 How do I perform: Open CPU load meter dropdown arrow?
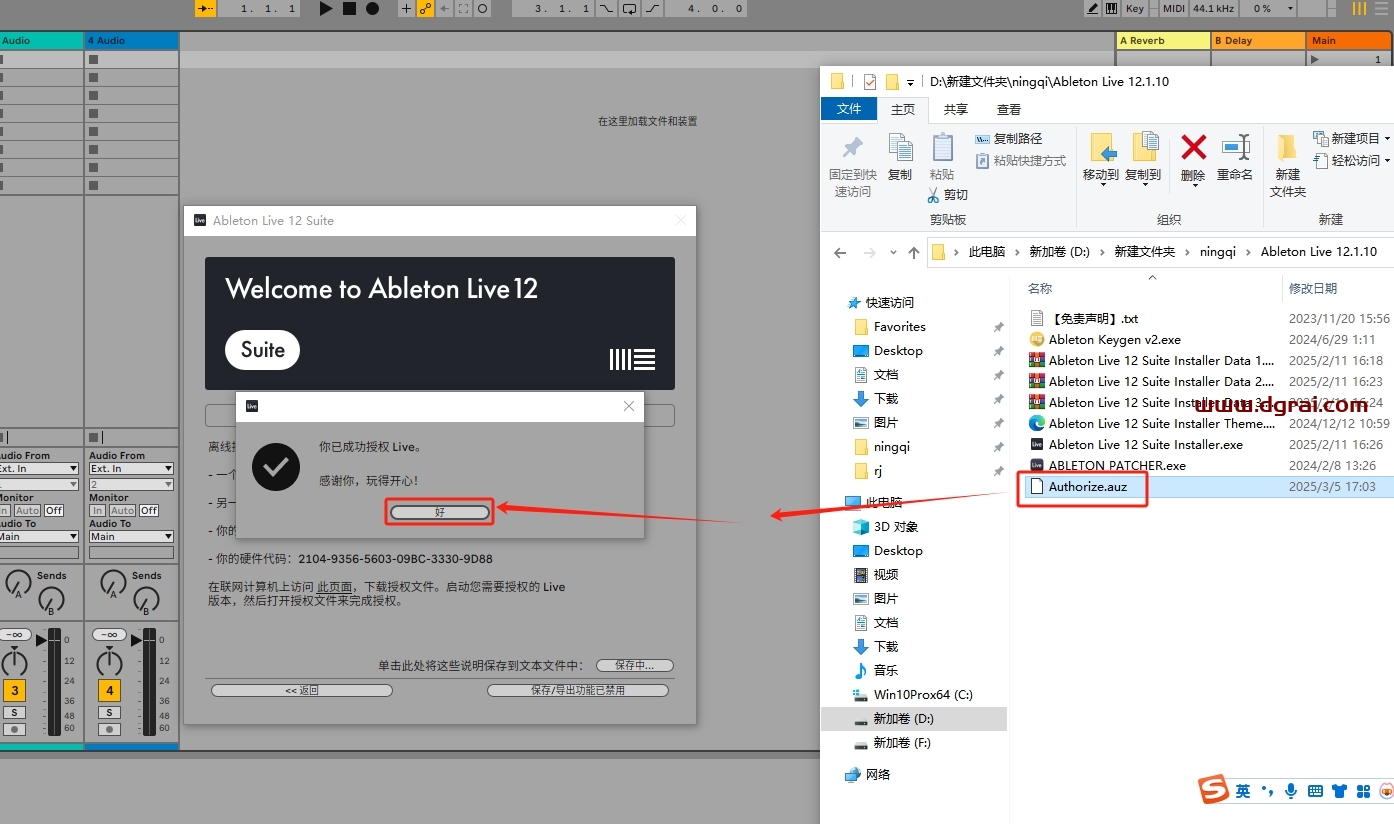(x=1290, y=8)
